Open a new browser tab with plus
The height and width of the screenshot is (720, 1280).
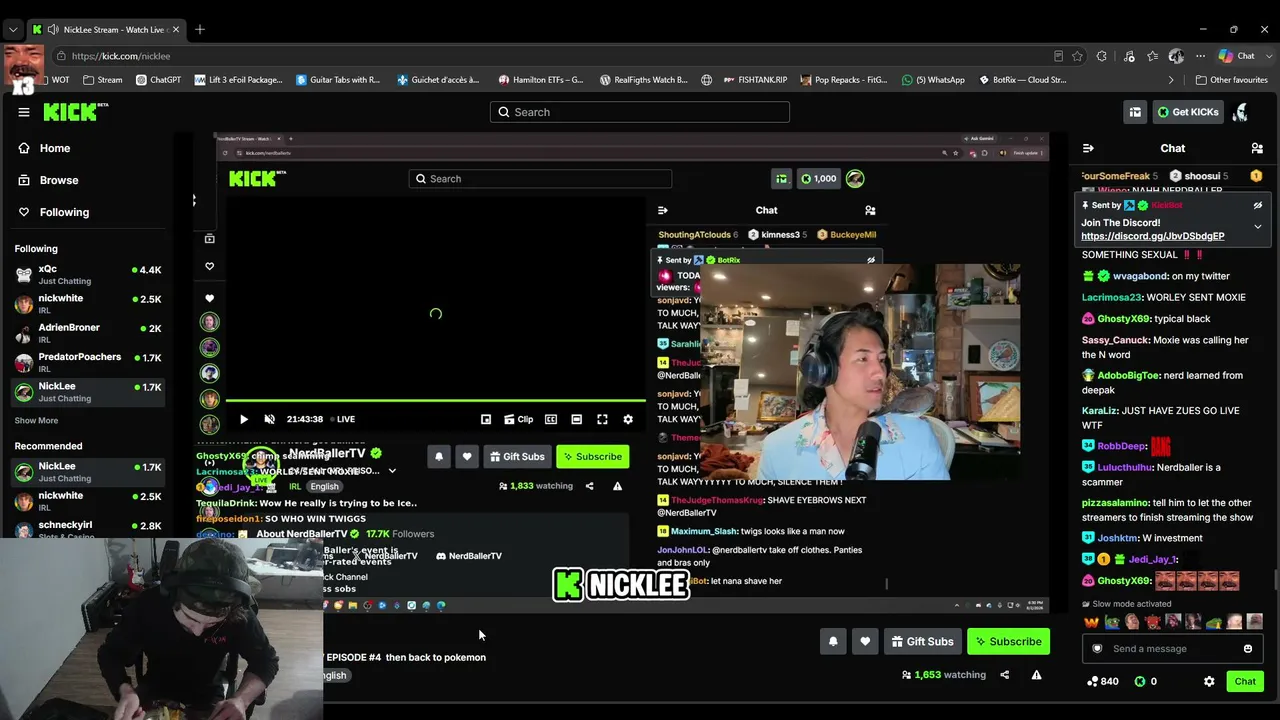200,29
